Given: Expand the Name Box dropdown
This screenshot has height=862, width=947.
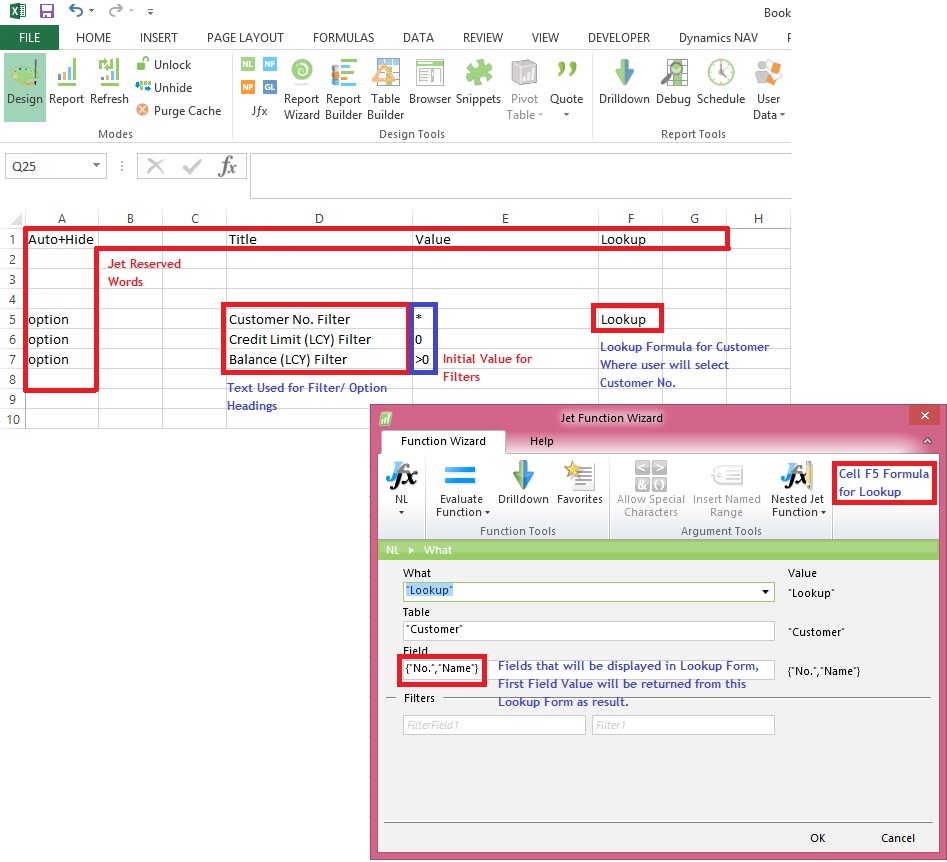Looking at the screenshot, I should (x=97, y=166).
